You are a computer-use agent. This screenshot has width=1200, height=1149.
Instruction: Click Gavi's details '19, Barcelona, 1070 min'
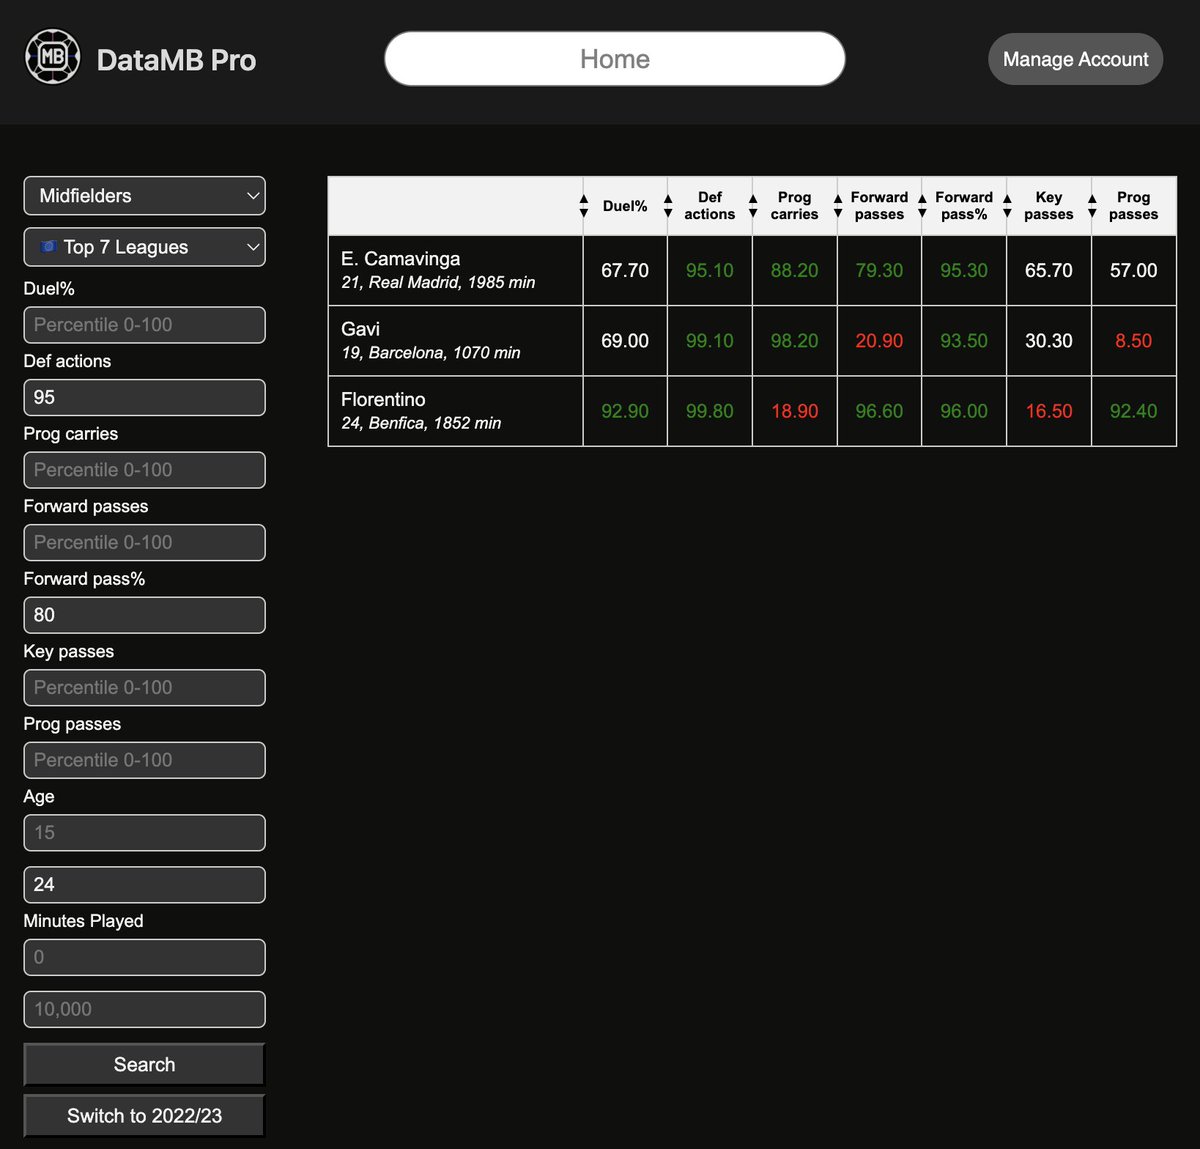[431, 353]
